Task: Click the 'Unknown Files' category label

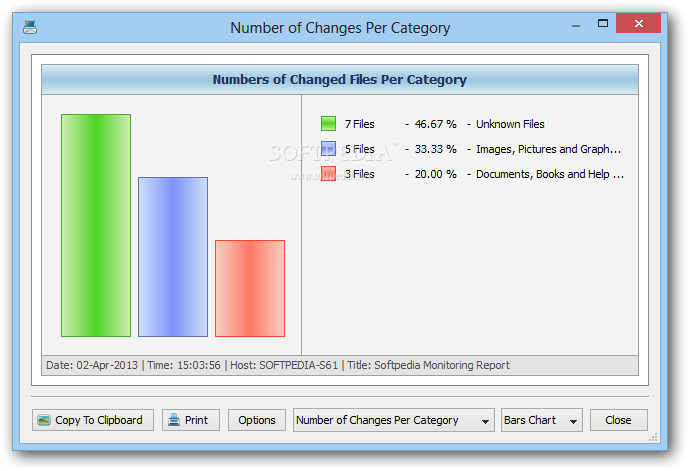Action: click(x=510, y=124)
